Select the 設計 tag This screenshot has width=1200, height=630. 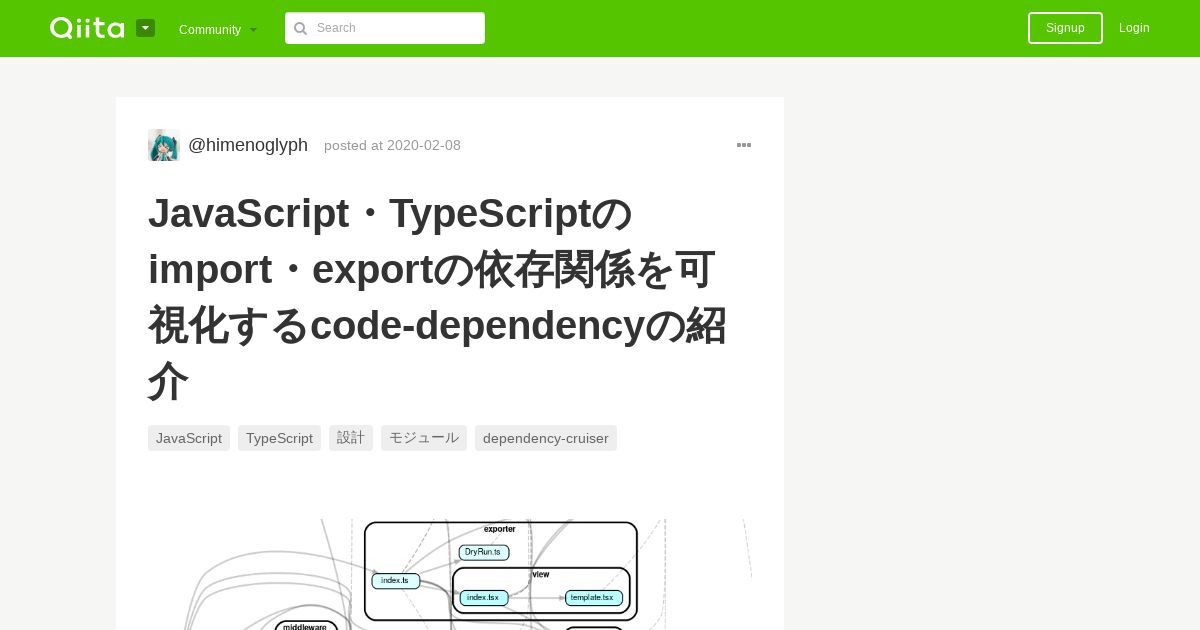click(x=351, y=438)
